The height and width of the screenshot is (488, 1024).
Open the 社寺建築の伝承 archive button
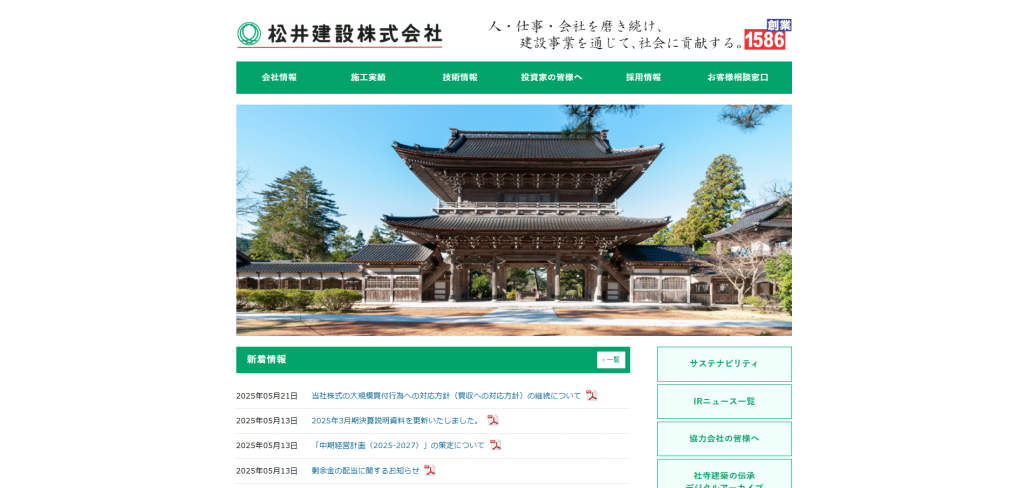pyautogui.click(x=724, y=476)
